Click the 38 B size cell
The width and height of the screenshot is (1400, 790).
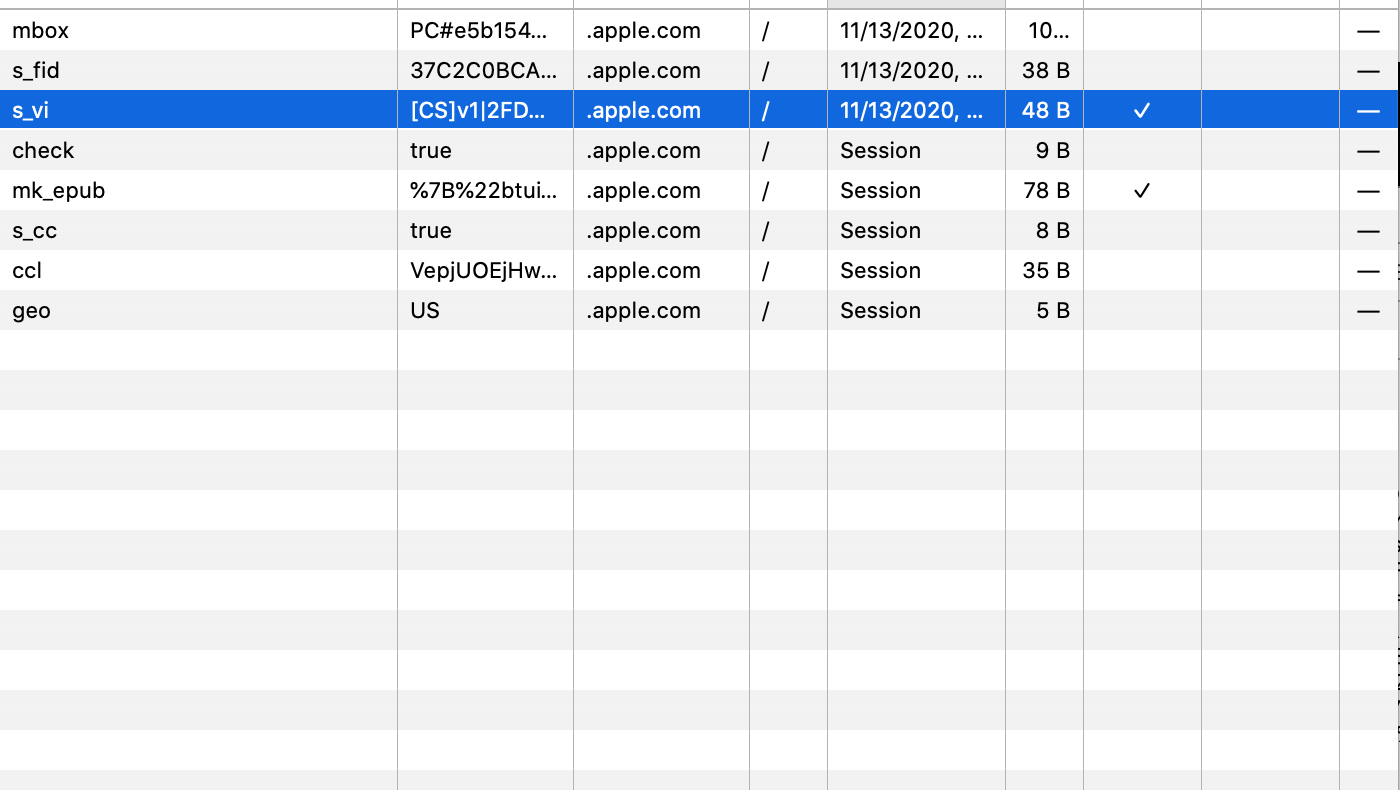(1046, 71)
